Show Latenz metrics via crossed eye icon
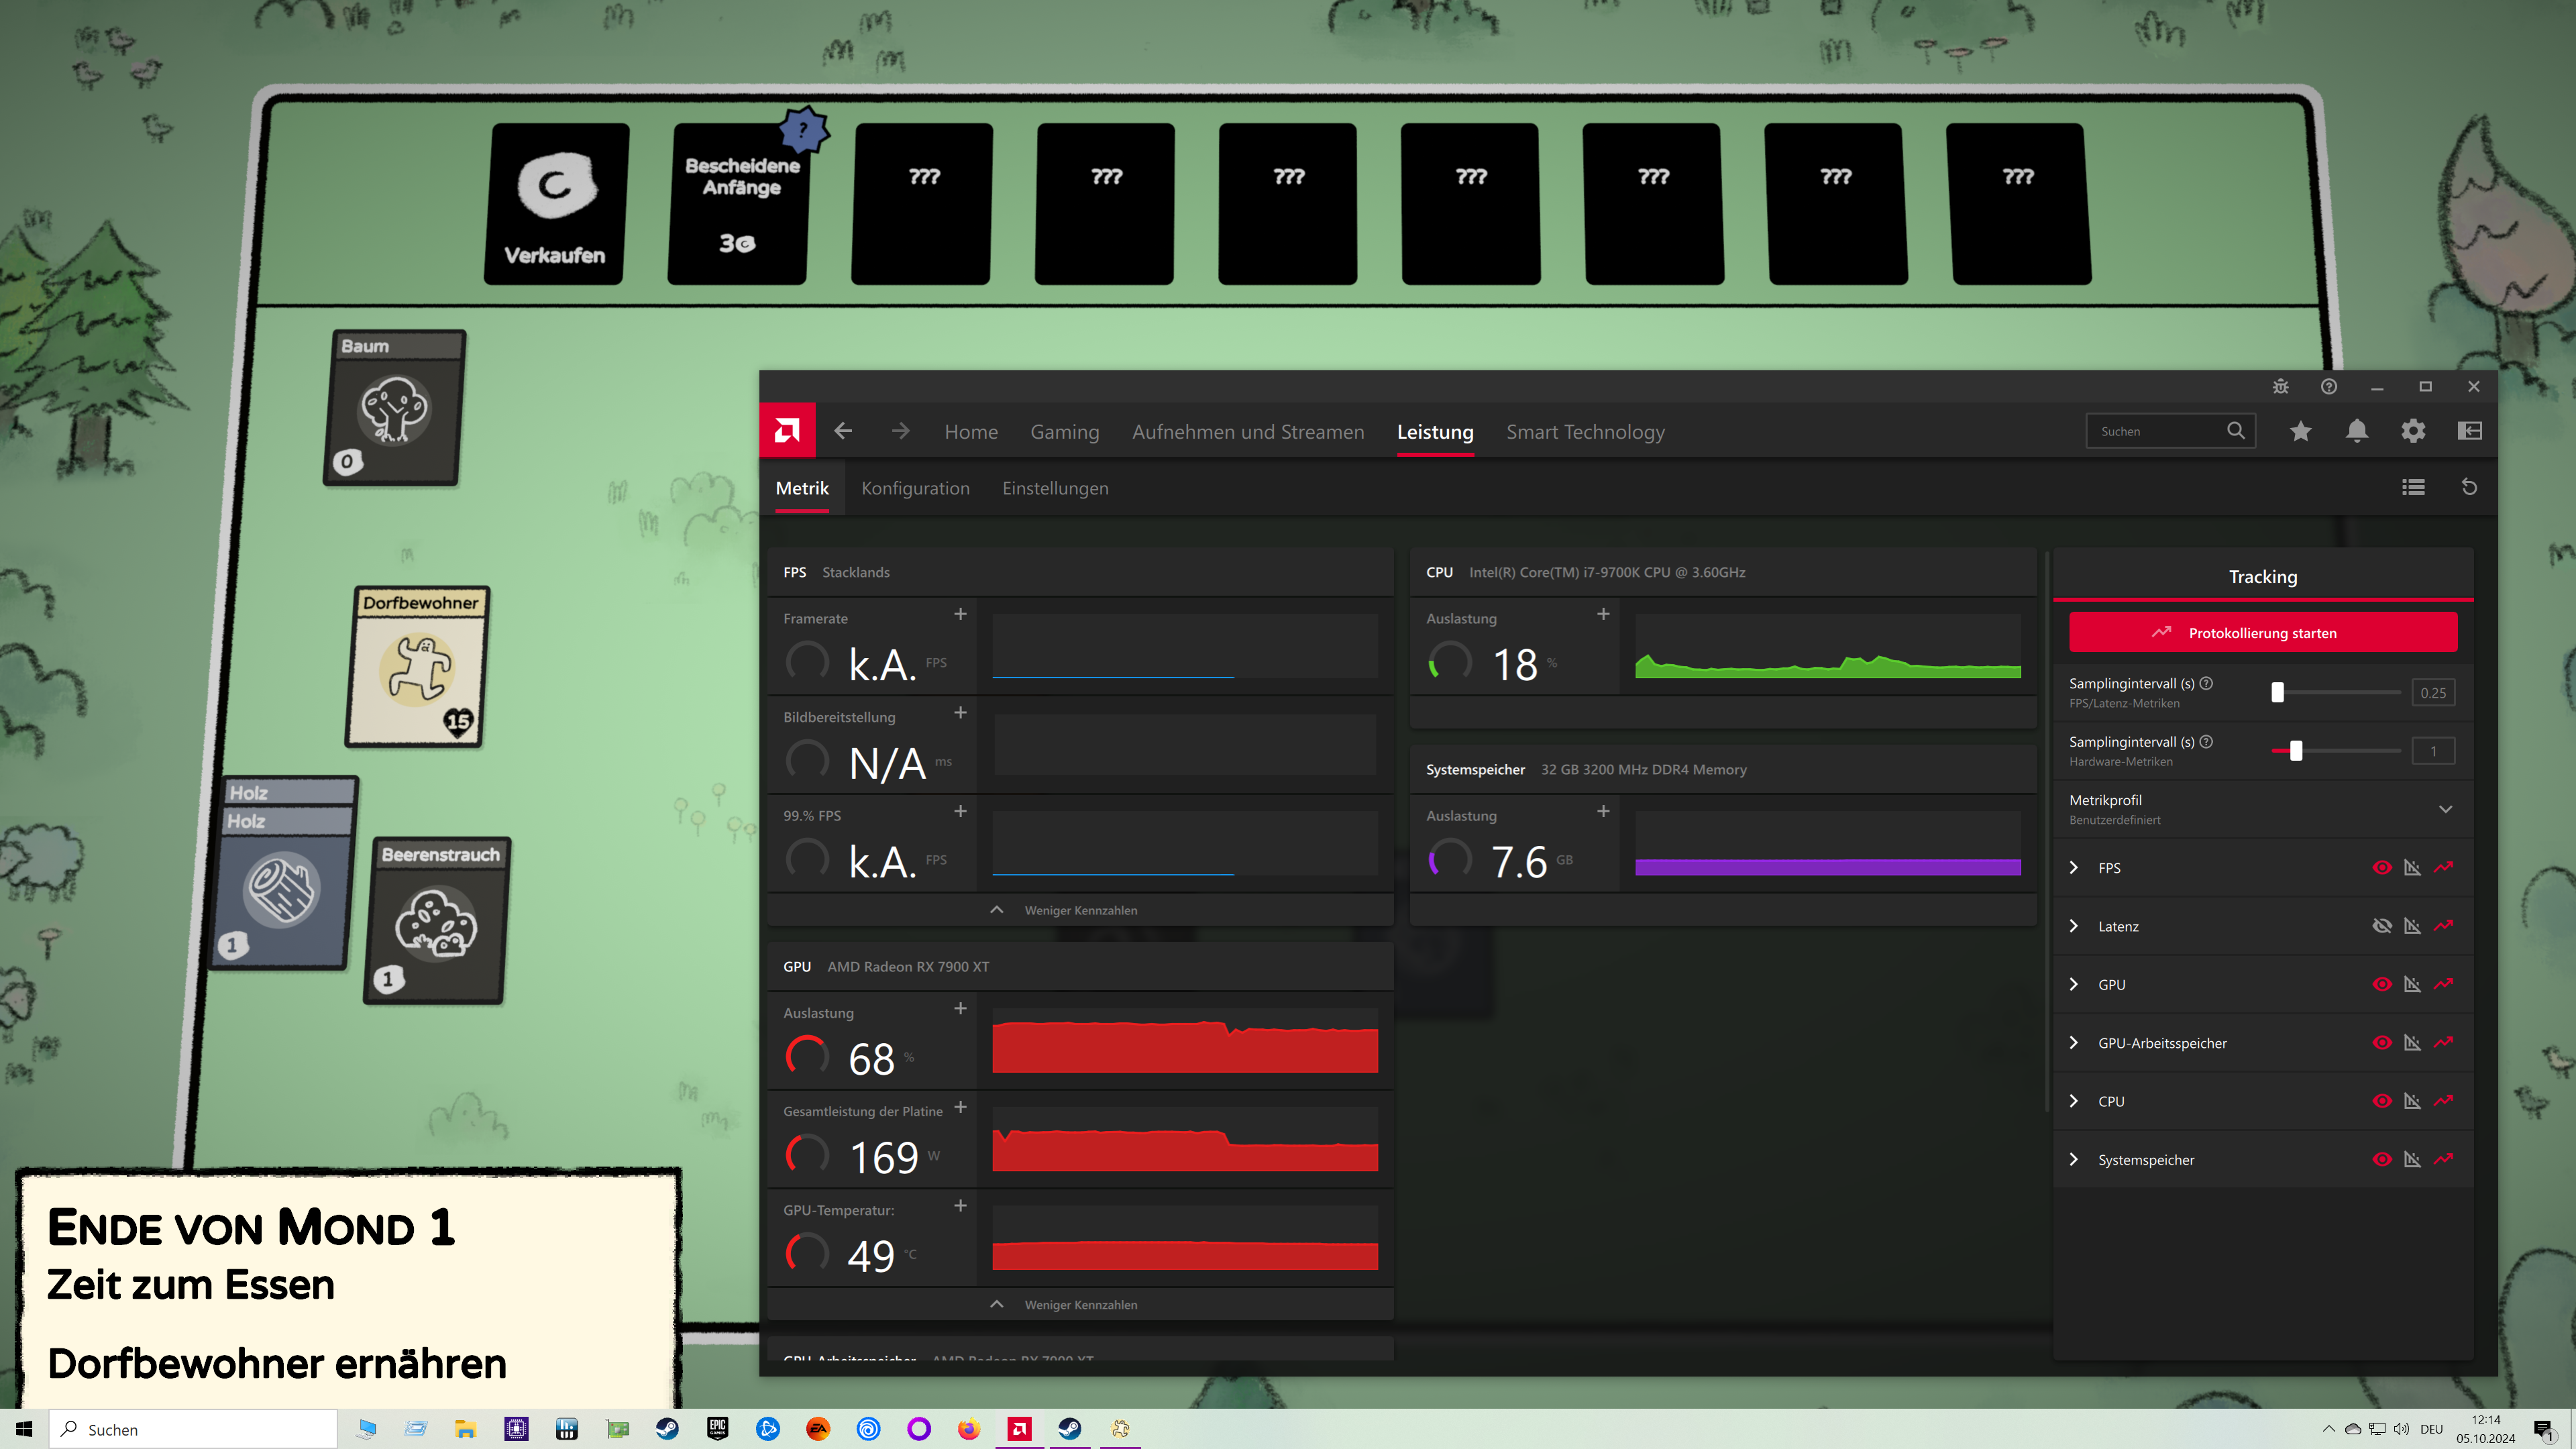This screenshot has width=2576, height=1449. (2382, 926)
